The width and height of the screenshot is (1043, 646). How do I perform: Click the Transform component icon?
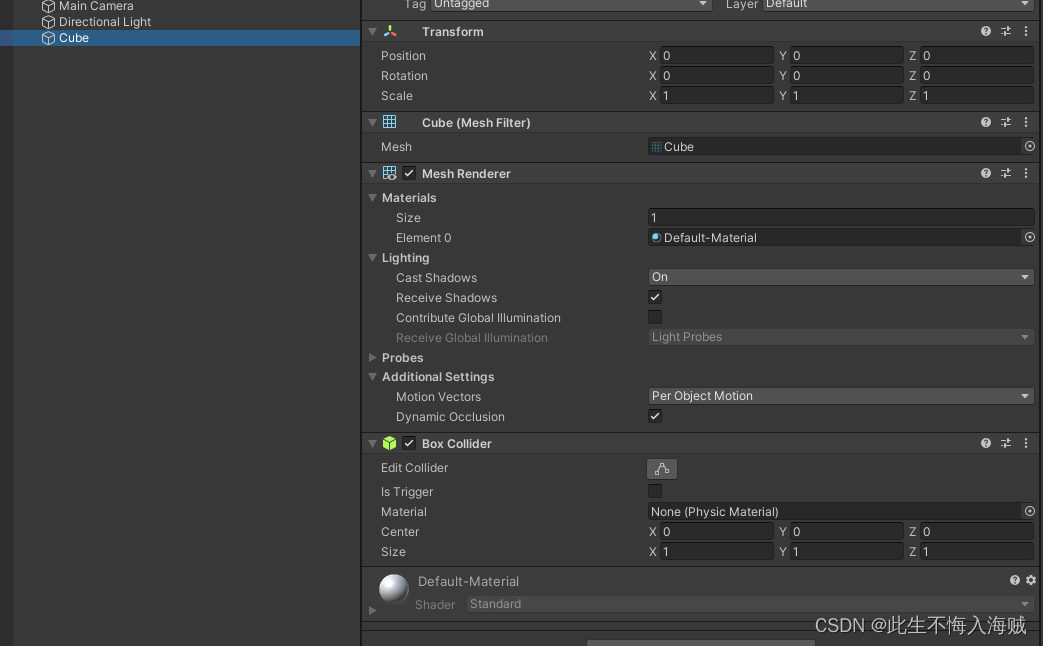(x=389, y=31)
